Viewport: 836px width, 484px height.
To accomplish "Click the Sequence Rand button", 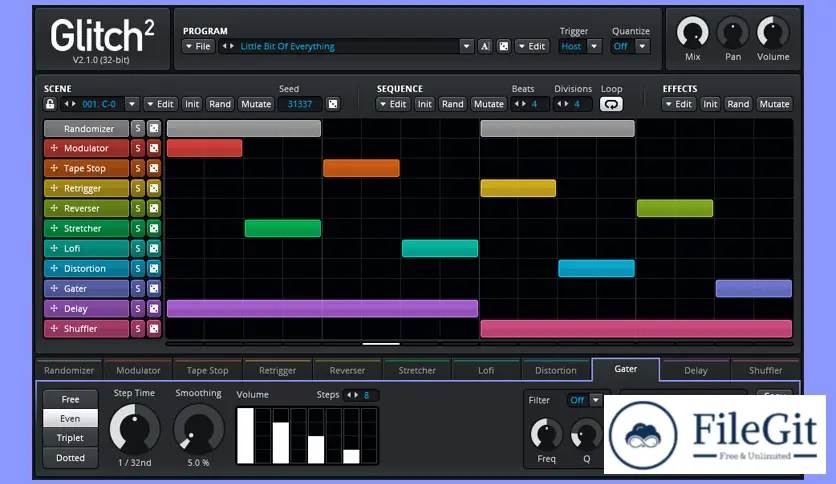I will 453,104.
